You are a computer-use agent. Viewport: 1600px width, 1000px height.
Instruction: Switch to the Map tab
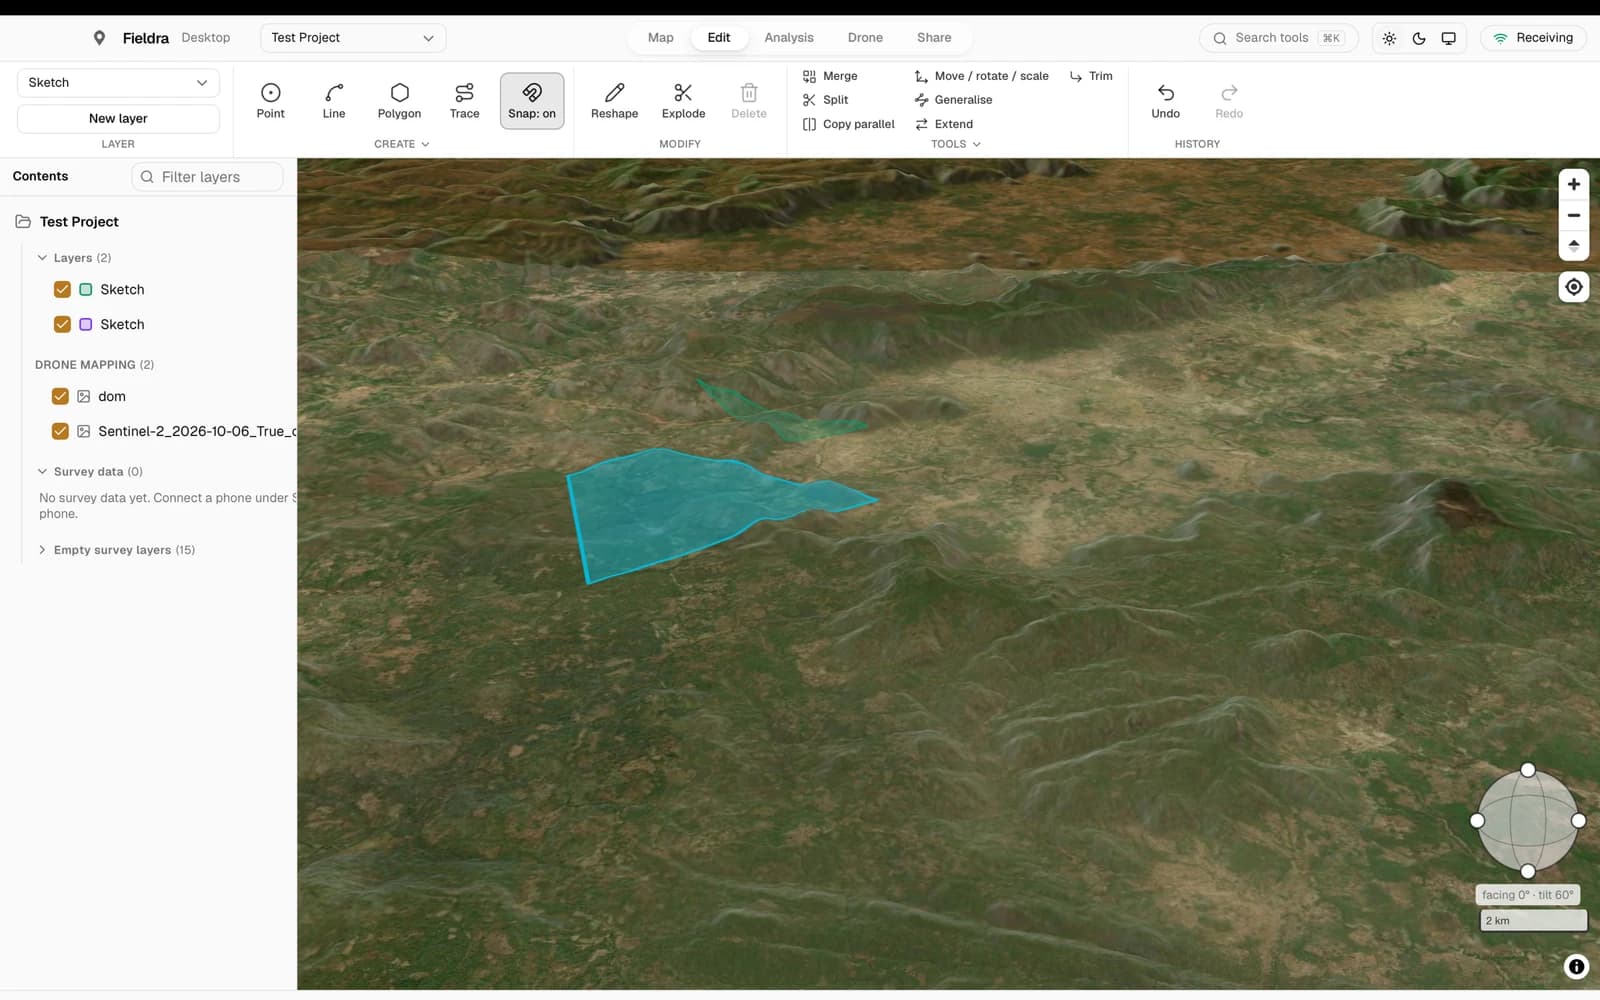(660, 38)
